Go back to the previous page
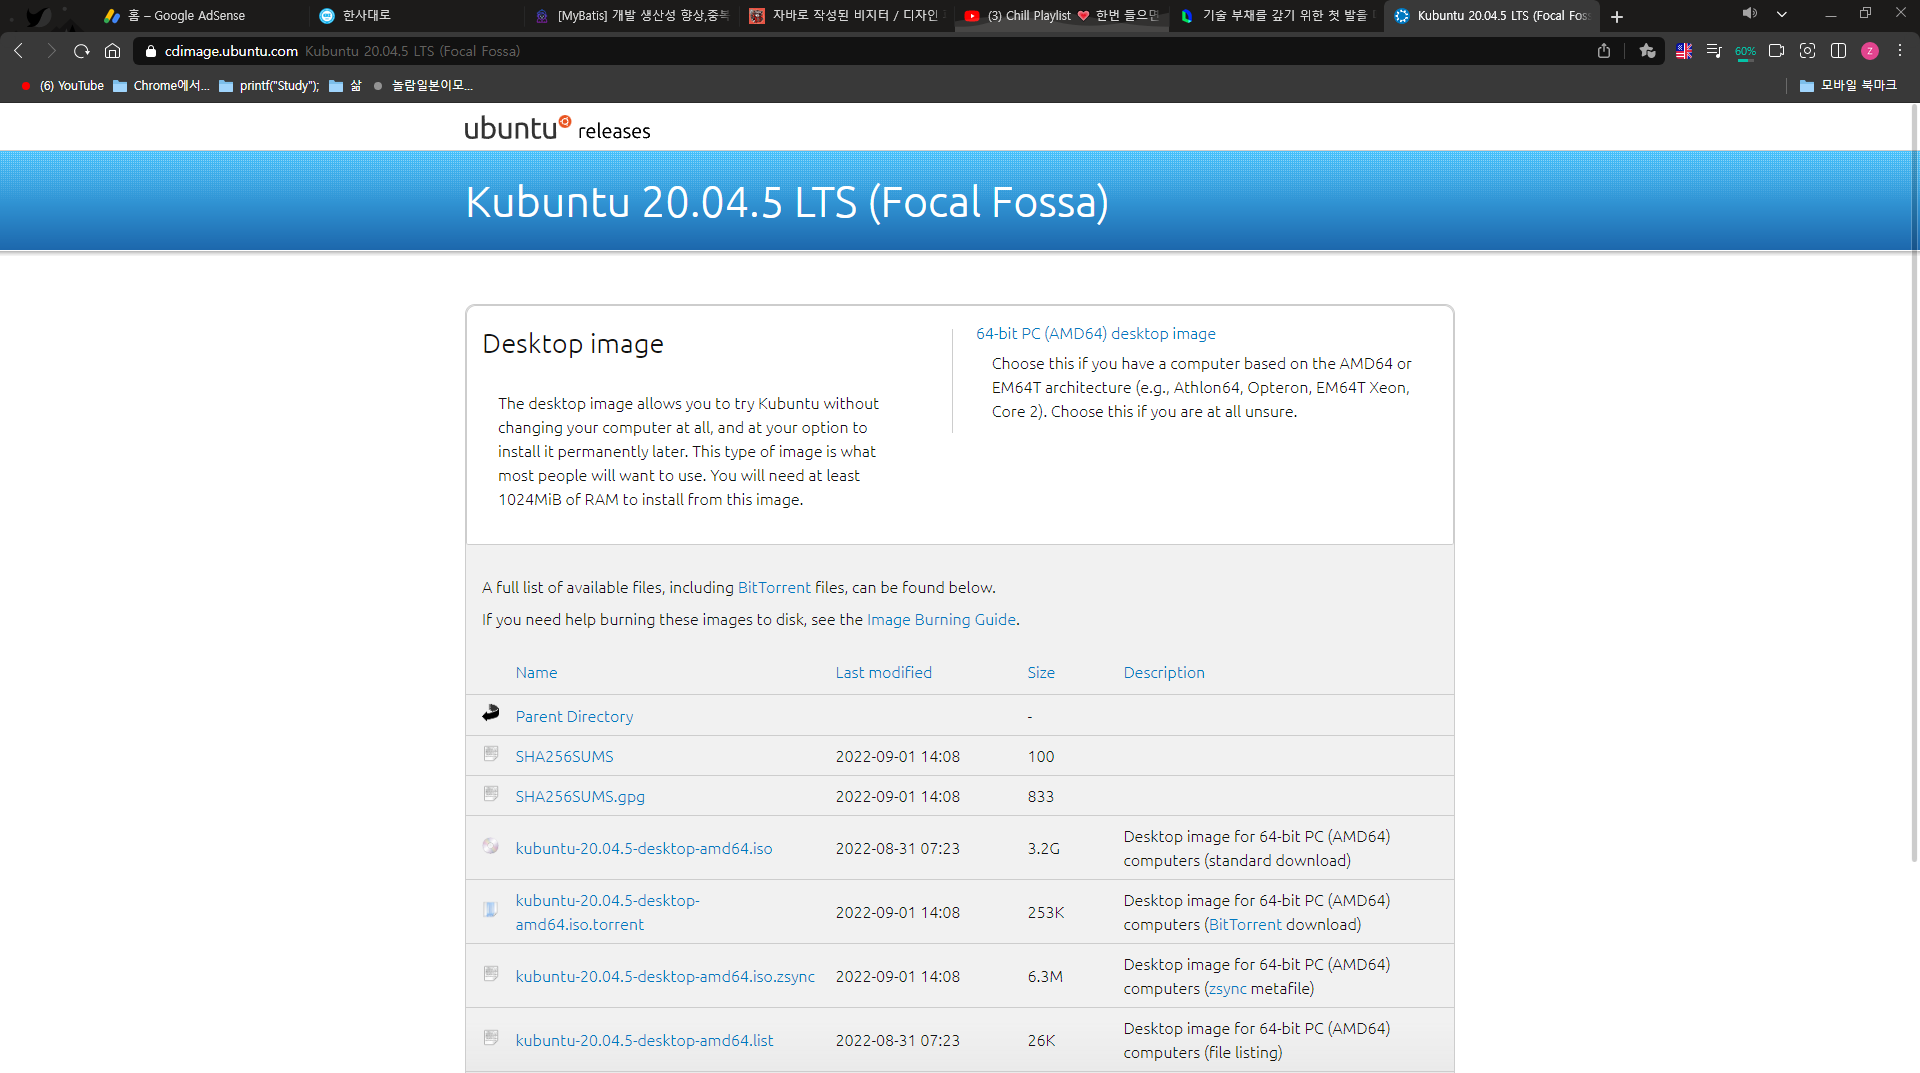 coord(19,51)
